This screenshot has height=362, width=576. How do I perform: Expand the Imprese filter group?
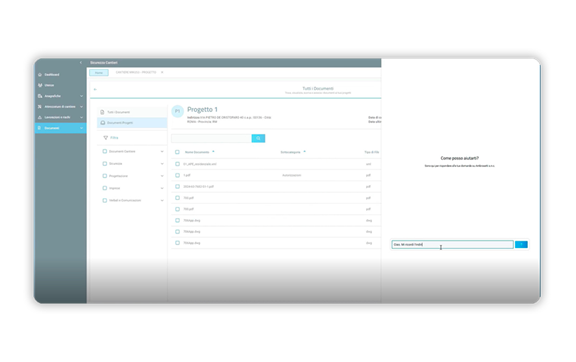coord(162,188)
